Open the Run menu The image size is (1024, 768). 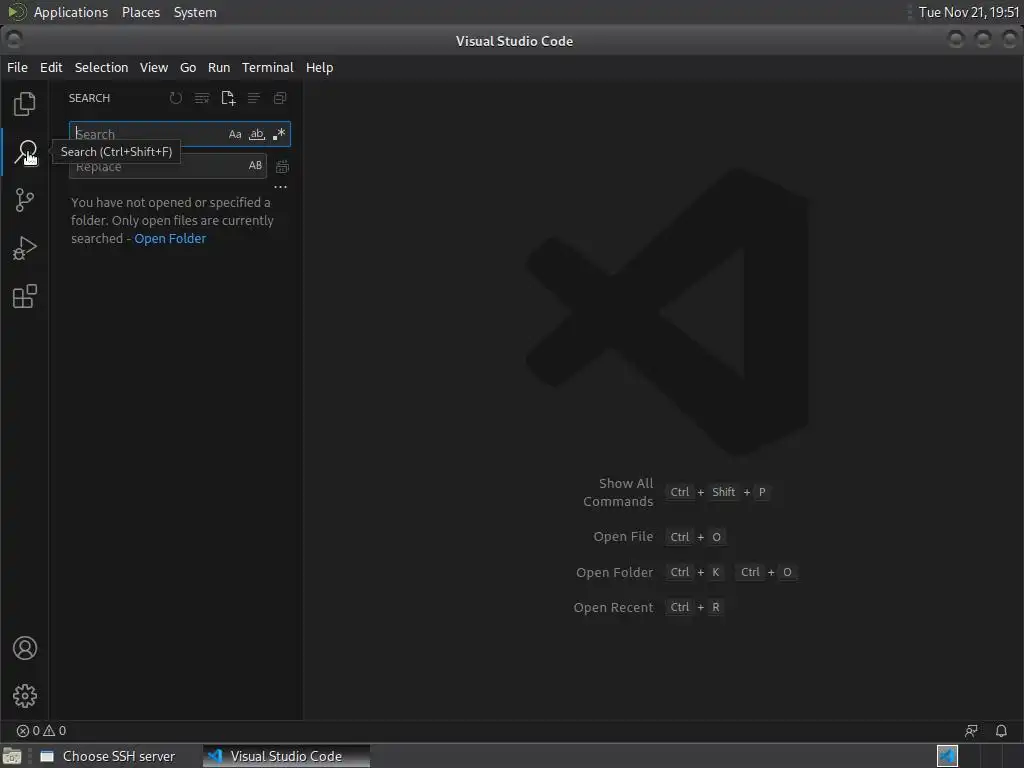(219, 67)
